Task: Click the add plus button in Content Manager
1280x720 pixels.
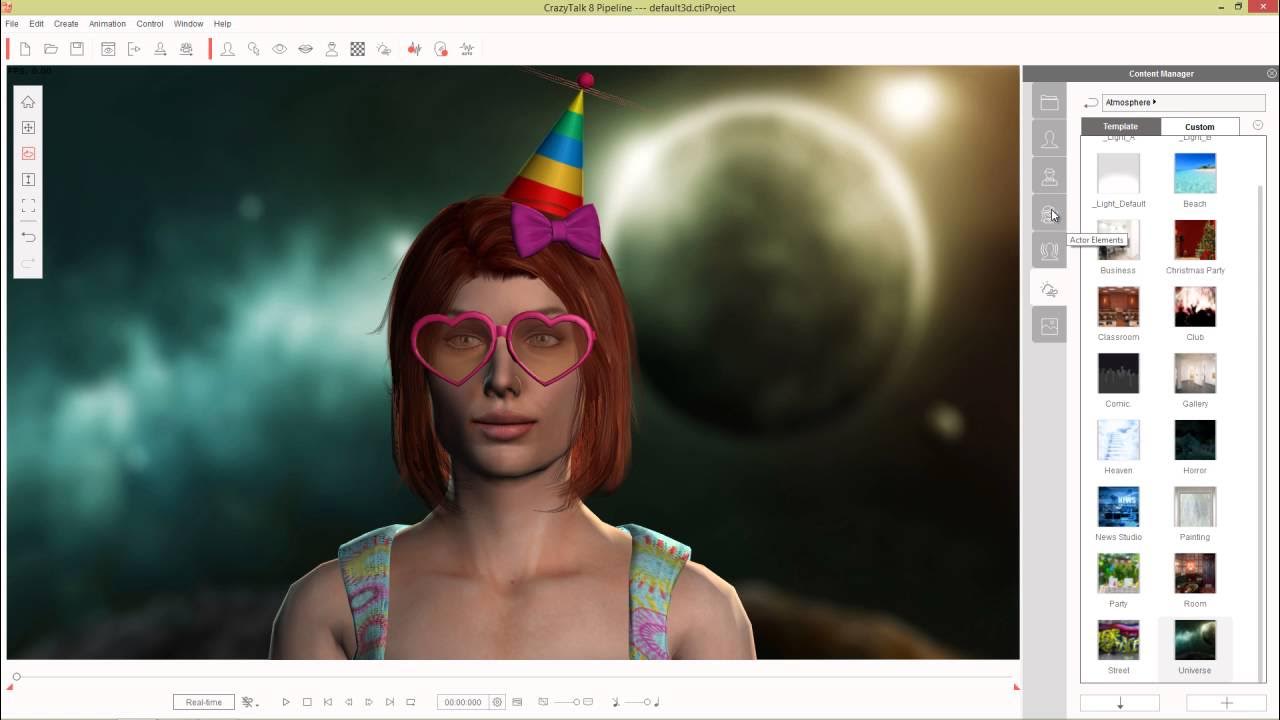Action: [1226, 703]
